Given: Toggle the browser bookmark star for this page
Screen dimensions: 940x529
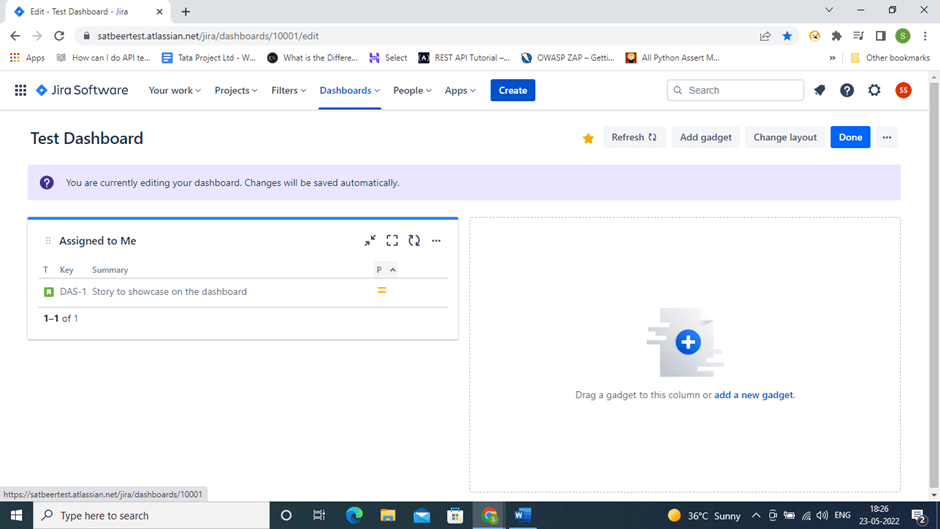Looking at the screenshot, I should 787,36.
